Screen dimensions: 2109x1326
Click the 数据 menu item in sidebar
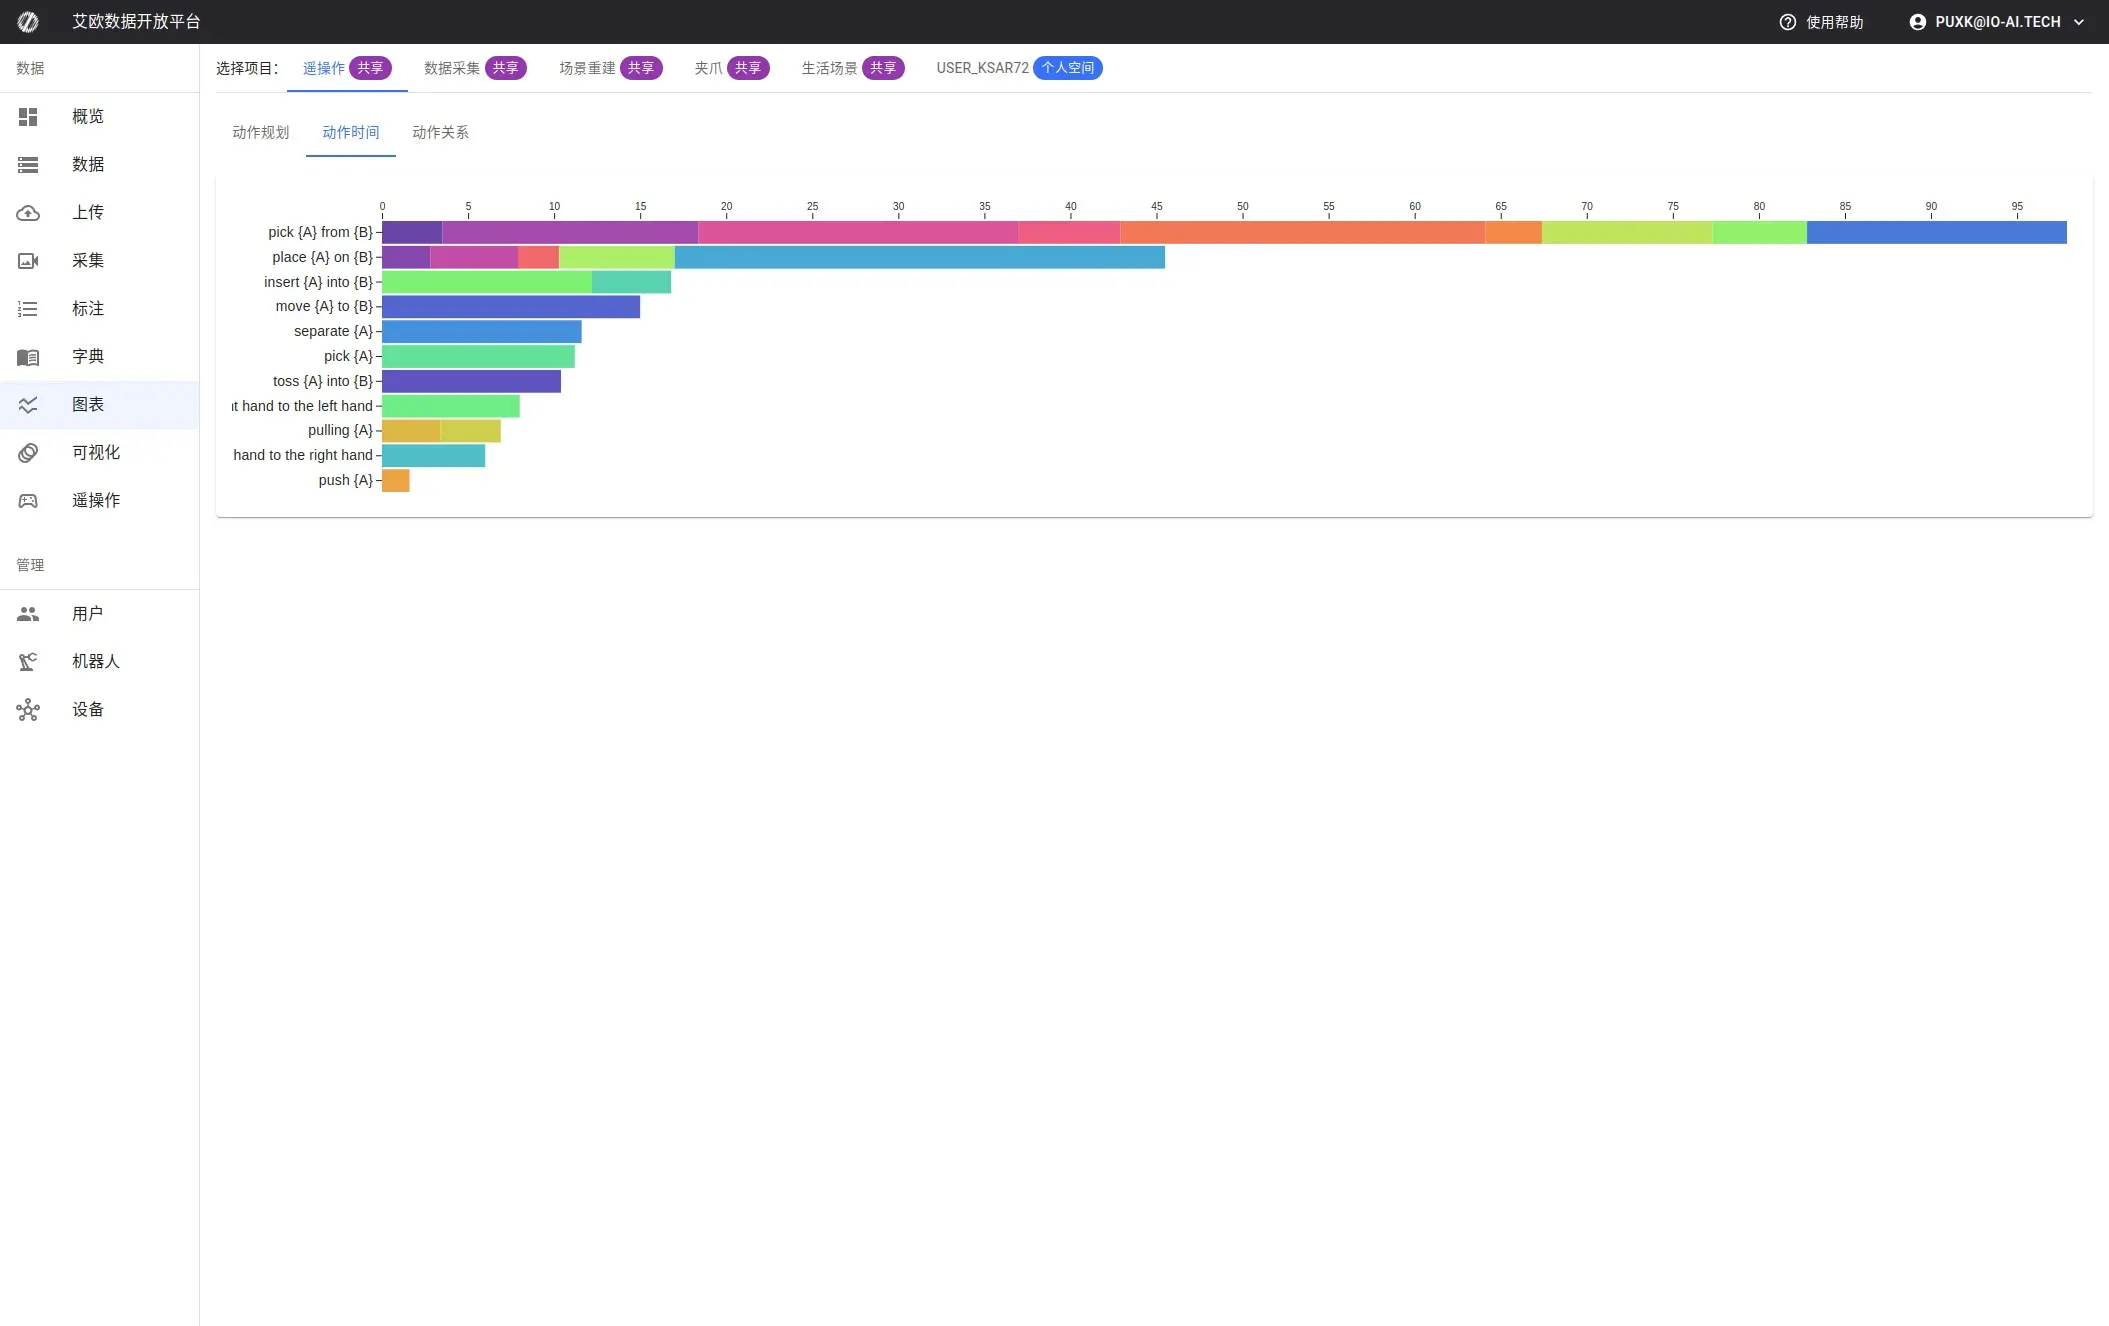pyautogui.click(x=88, y=165)
